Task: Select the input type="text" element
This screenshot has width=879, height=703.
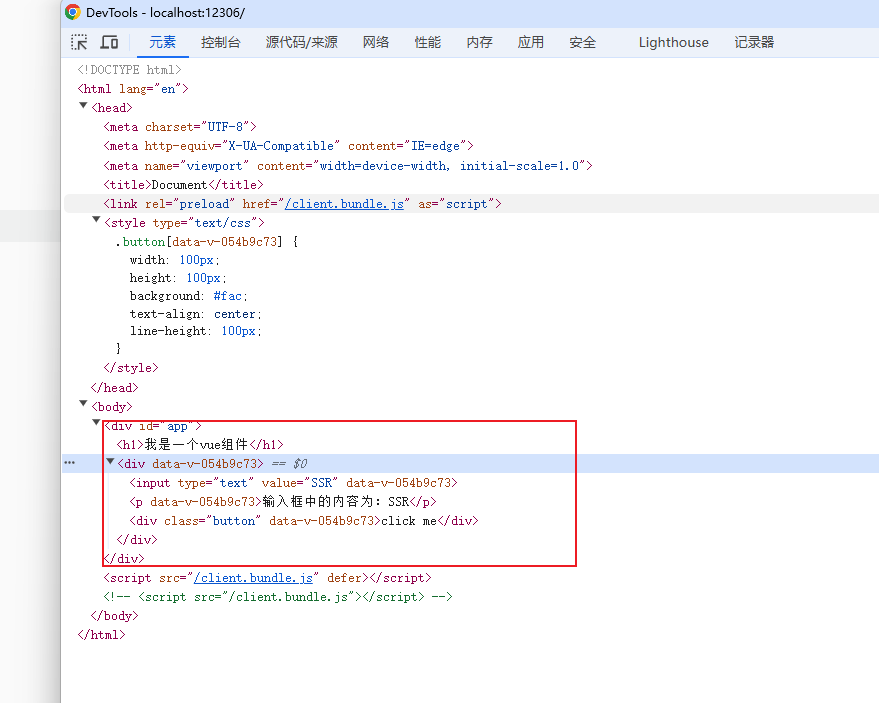Action: (x=293, y=483)
